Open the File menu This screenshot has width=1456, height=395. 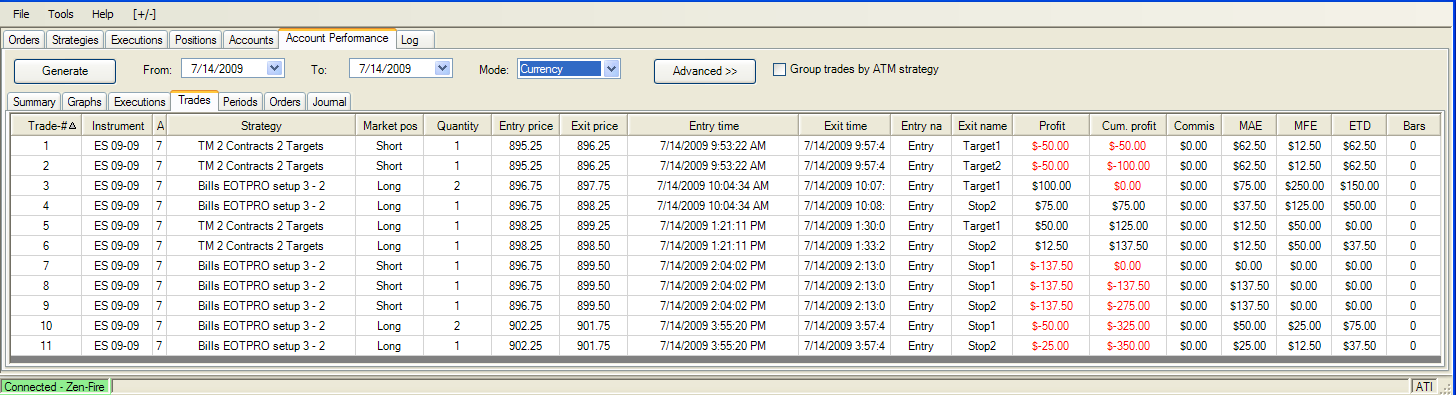pos(20,14)
